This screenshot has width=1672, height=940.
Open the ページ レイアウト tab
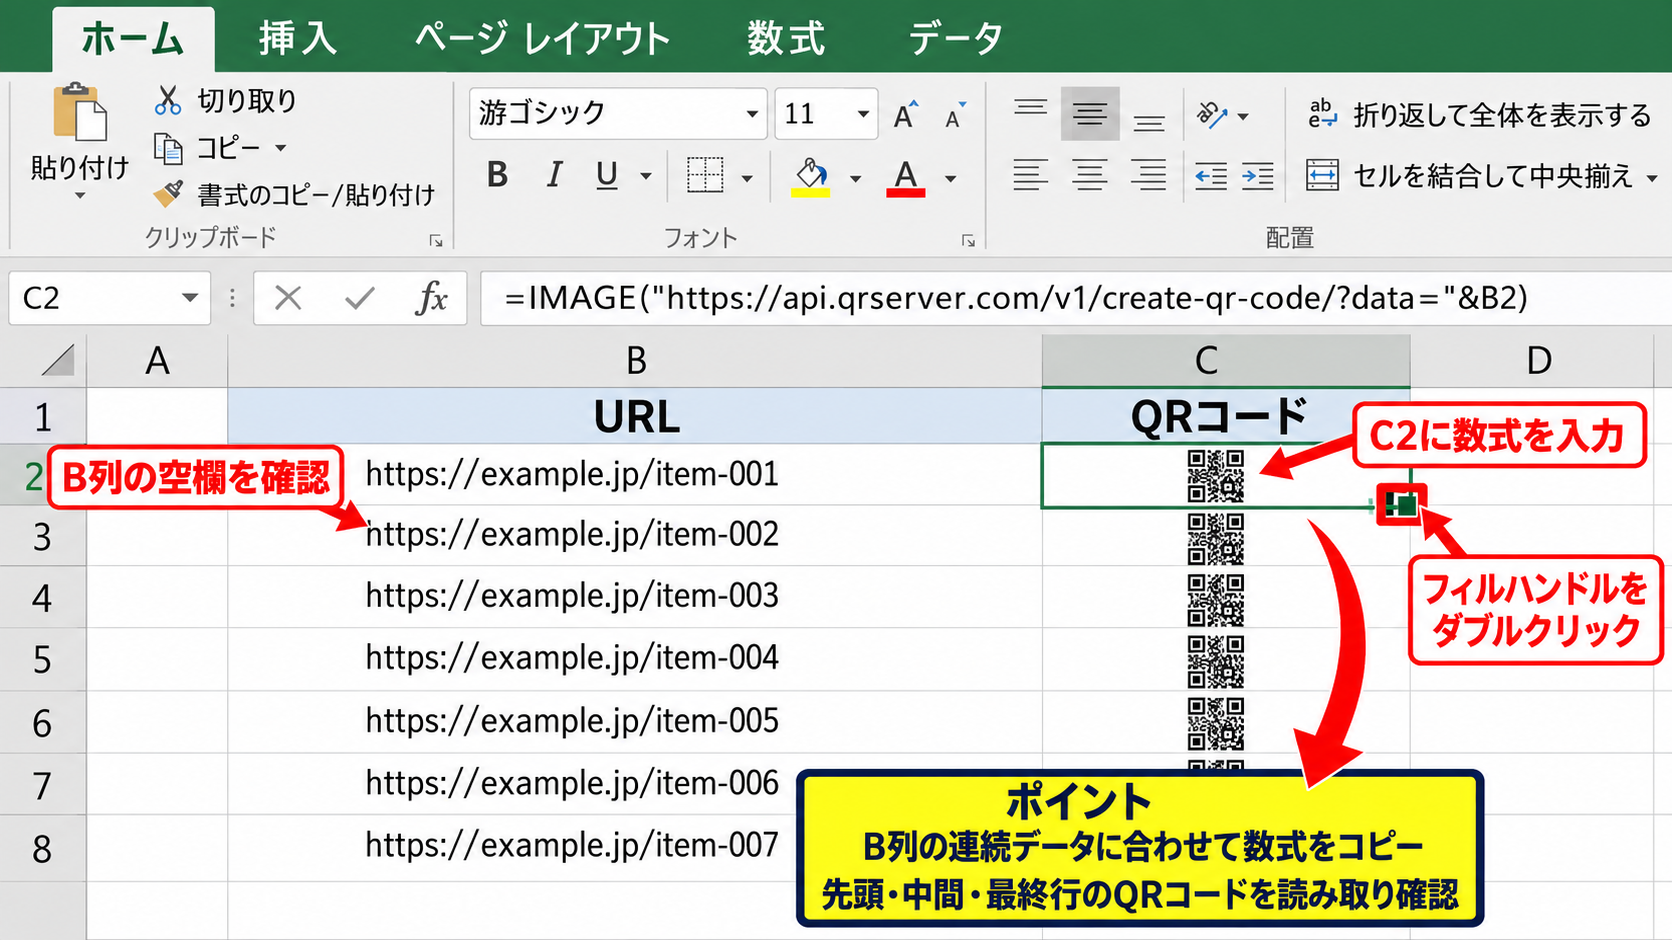(542, 39)
